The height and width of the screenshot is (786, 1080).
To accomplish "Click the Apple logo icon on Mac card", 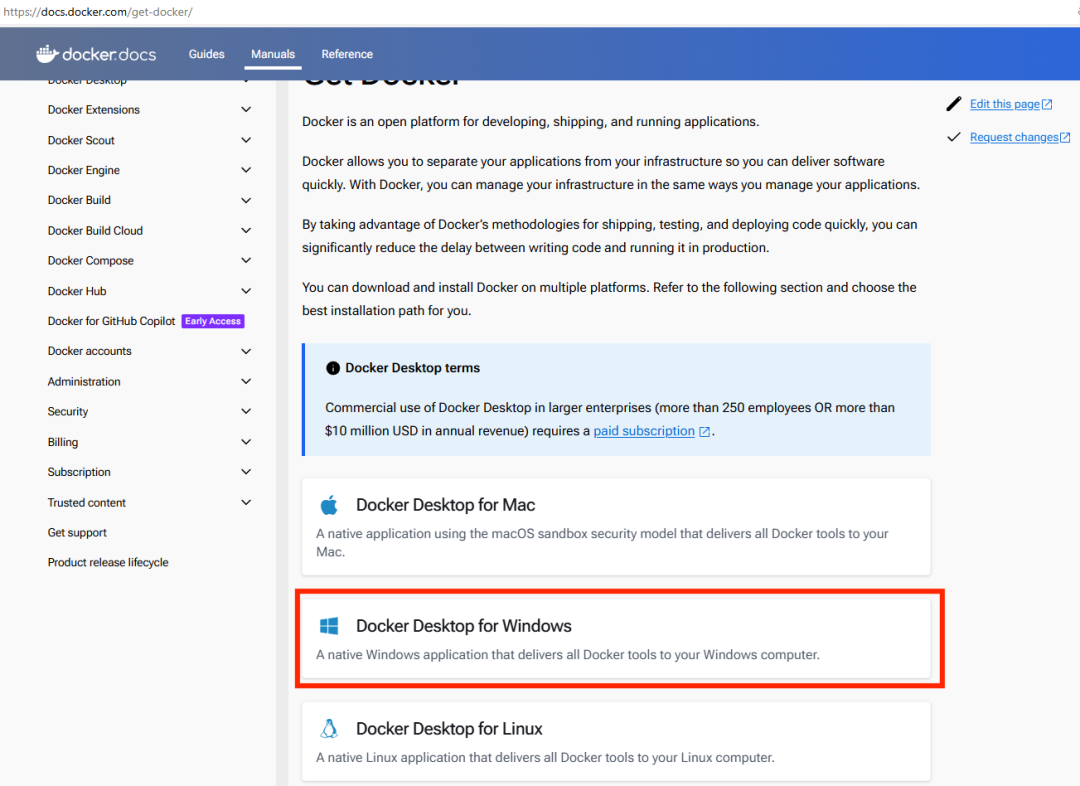I will (329, 505).
